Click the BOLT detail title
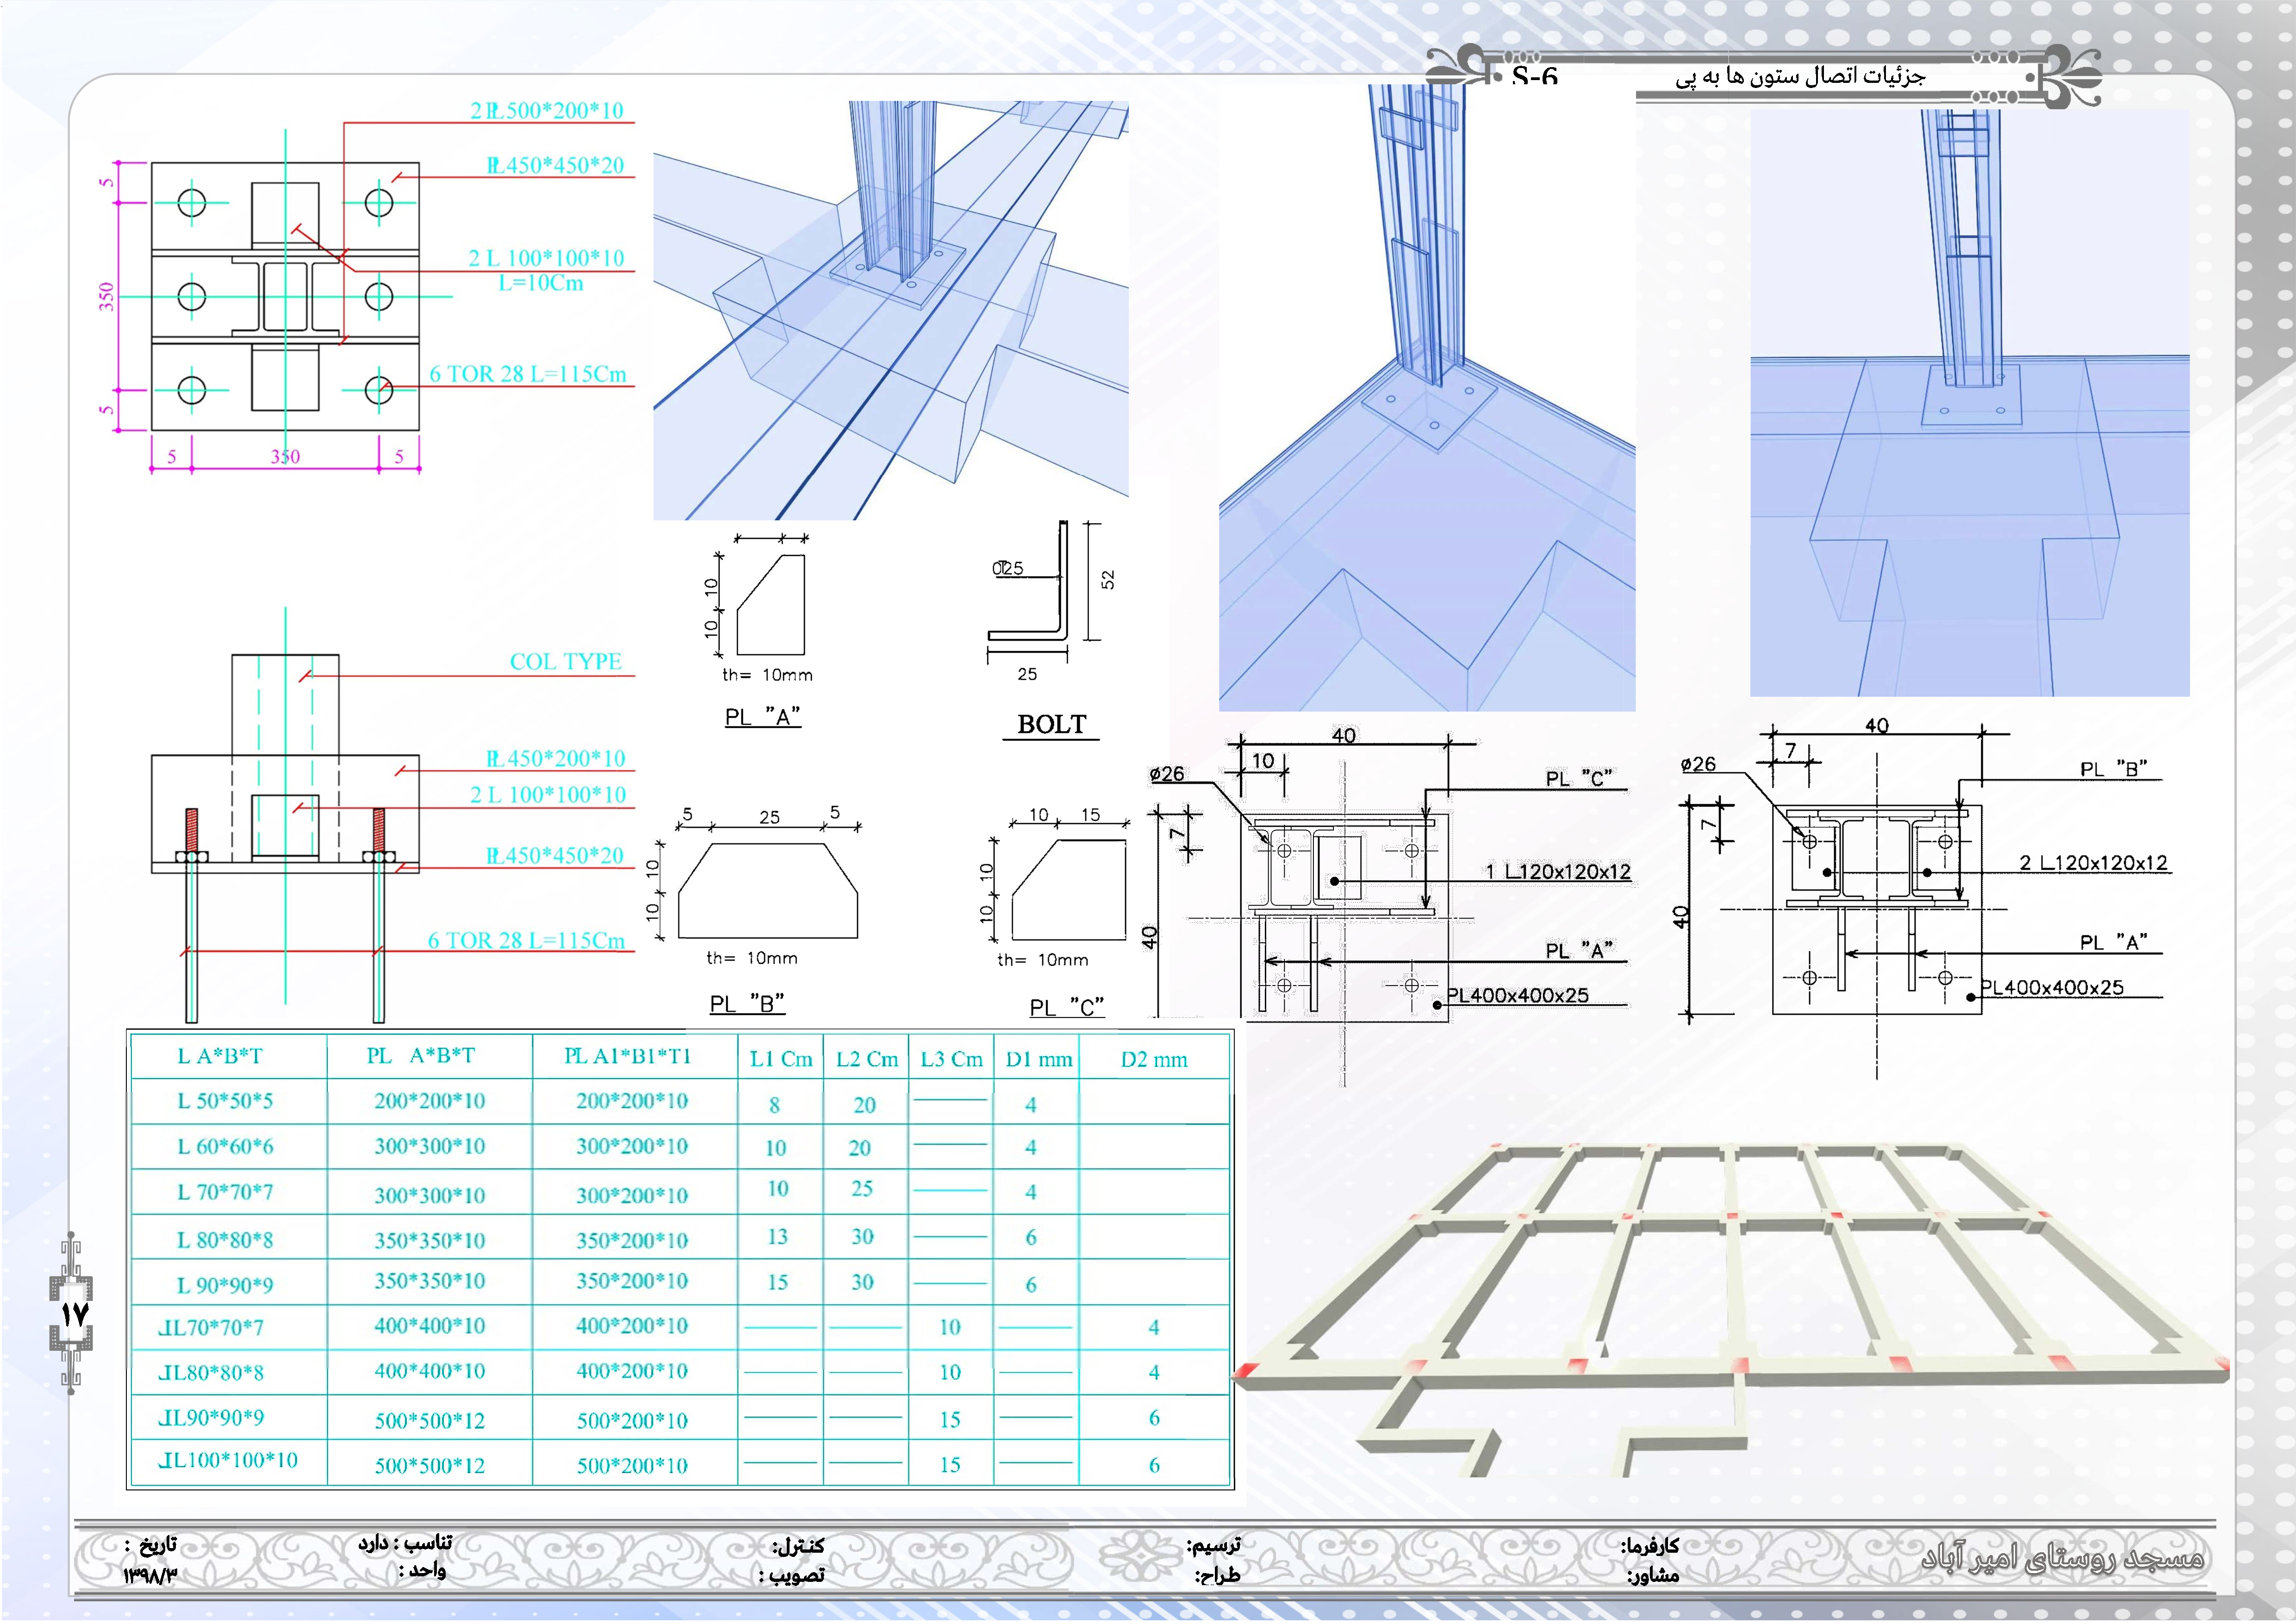2296x1624 pixels. click(1051, 724)
